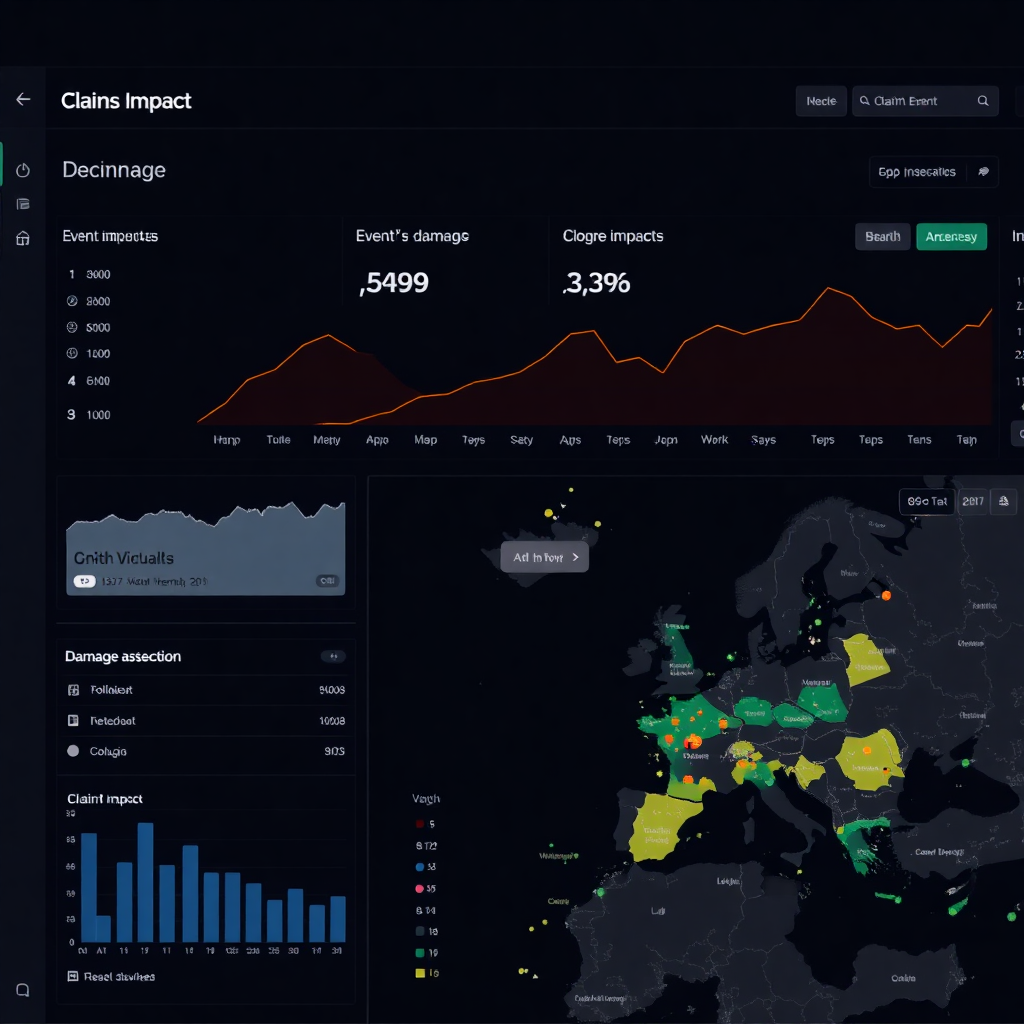Open the chat bubble icon at bottom left
The width and height of the screenshot is (1024, 1024).
pos(22,990)
